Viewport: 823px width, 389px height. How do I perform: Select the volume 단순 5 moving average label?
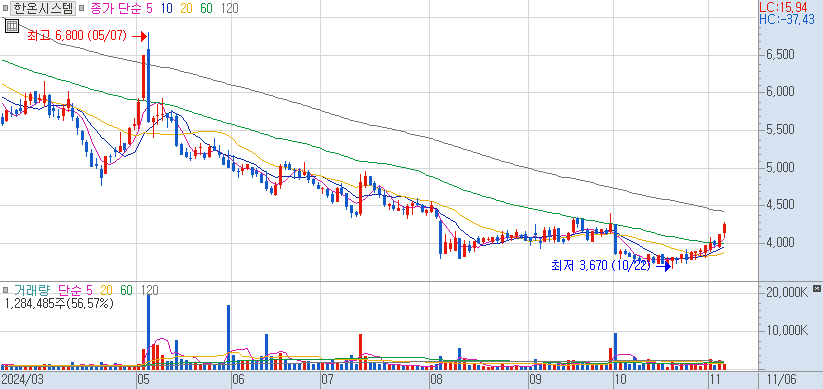pos(76,290)
